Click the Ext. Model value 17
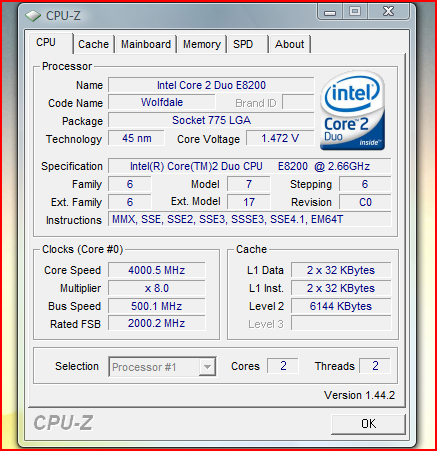Viewport: 437px width, 451px height. point(249,202)
